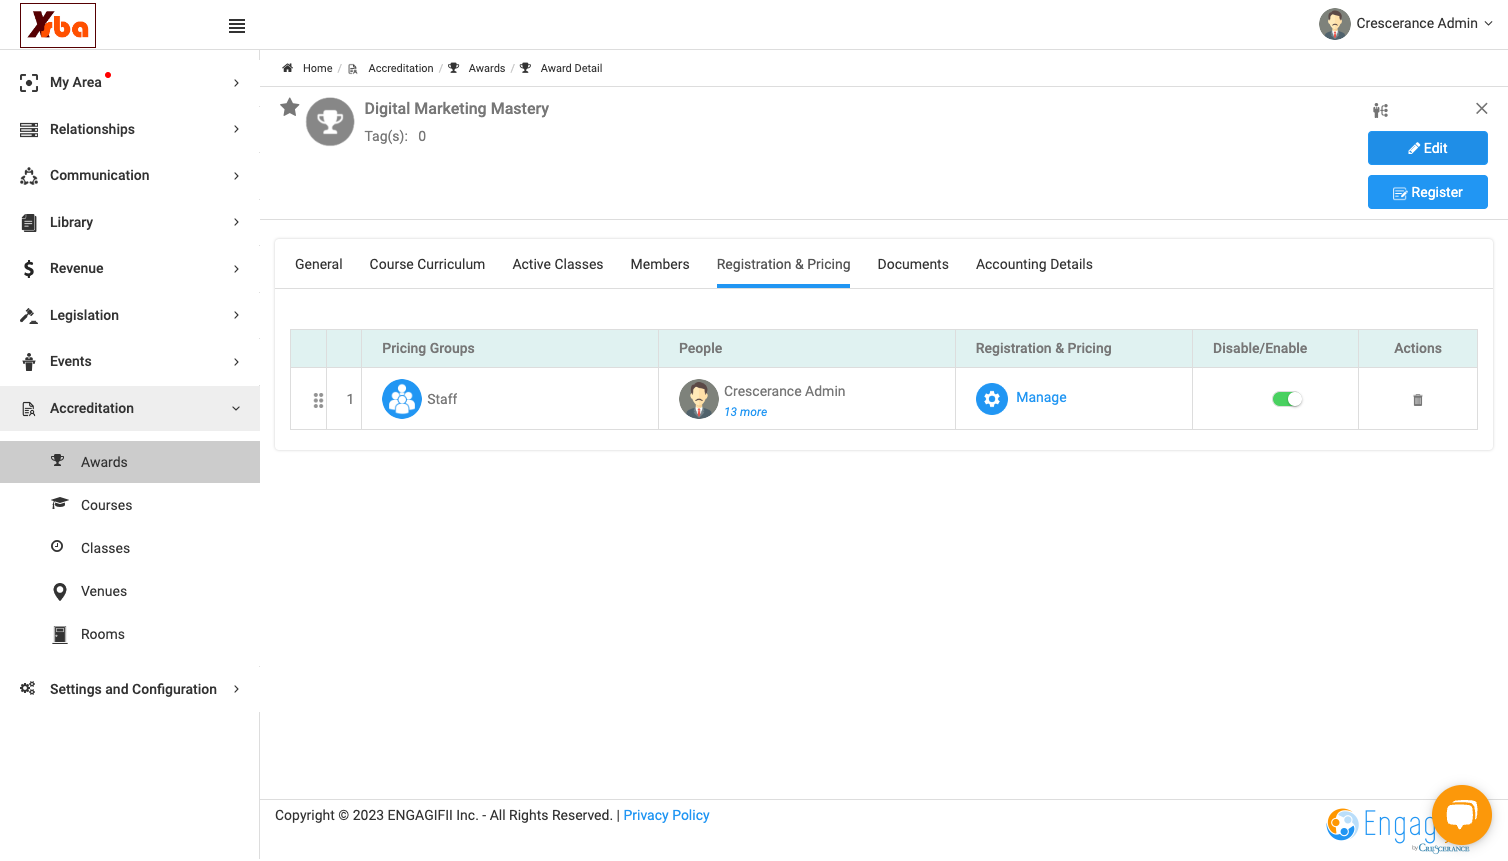Click the Home breadcrumb
Screen dimensions: 1508x861
coord(317,68)
